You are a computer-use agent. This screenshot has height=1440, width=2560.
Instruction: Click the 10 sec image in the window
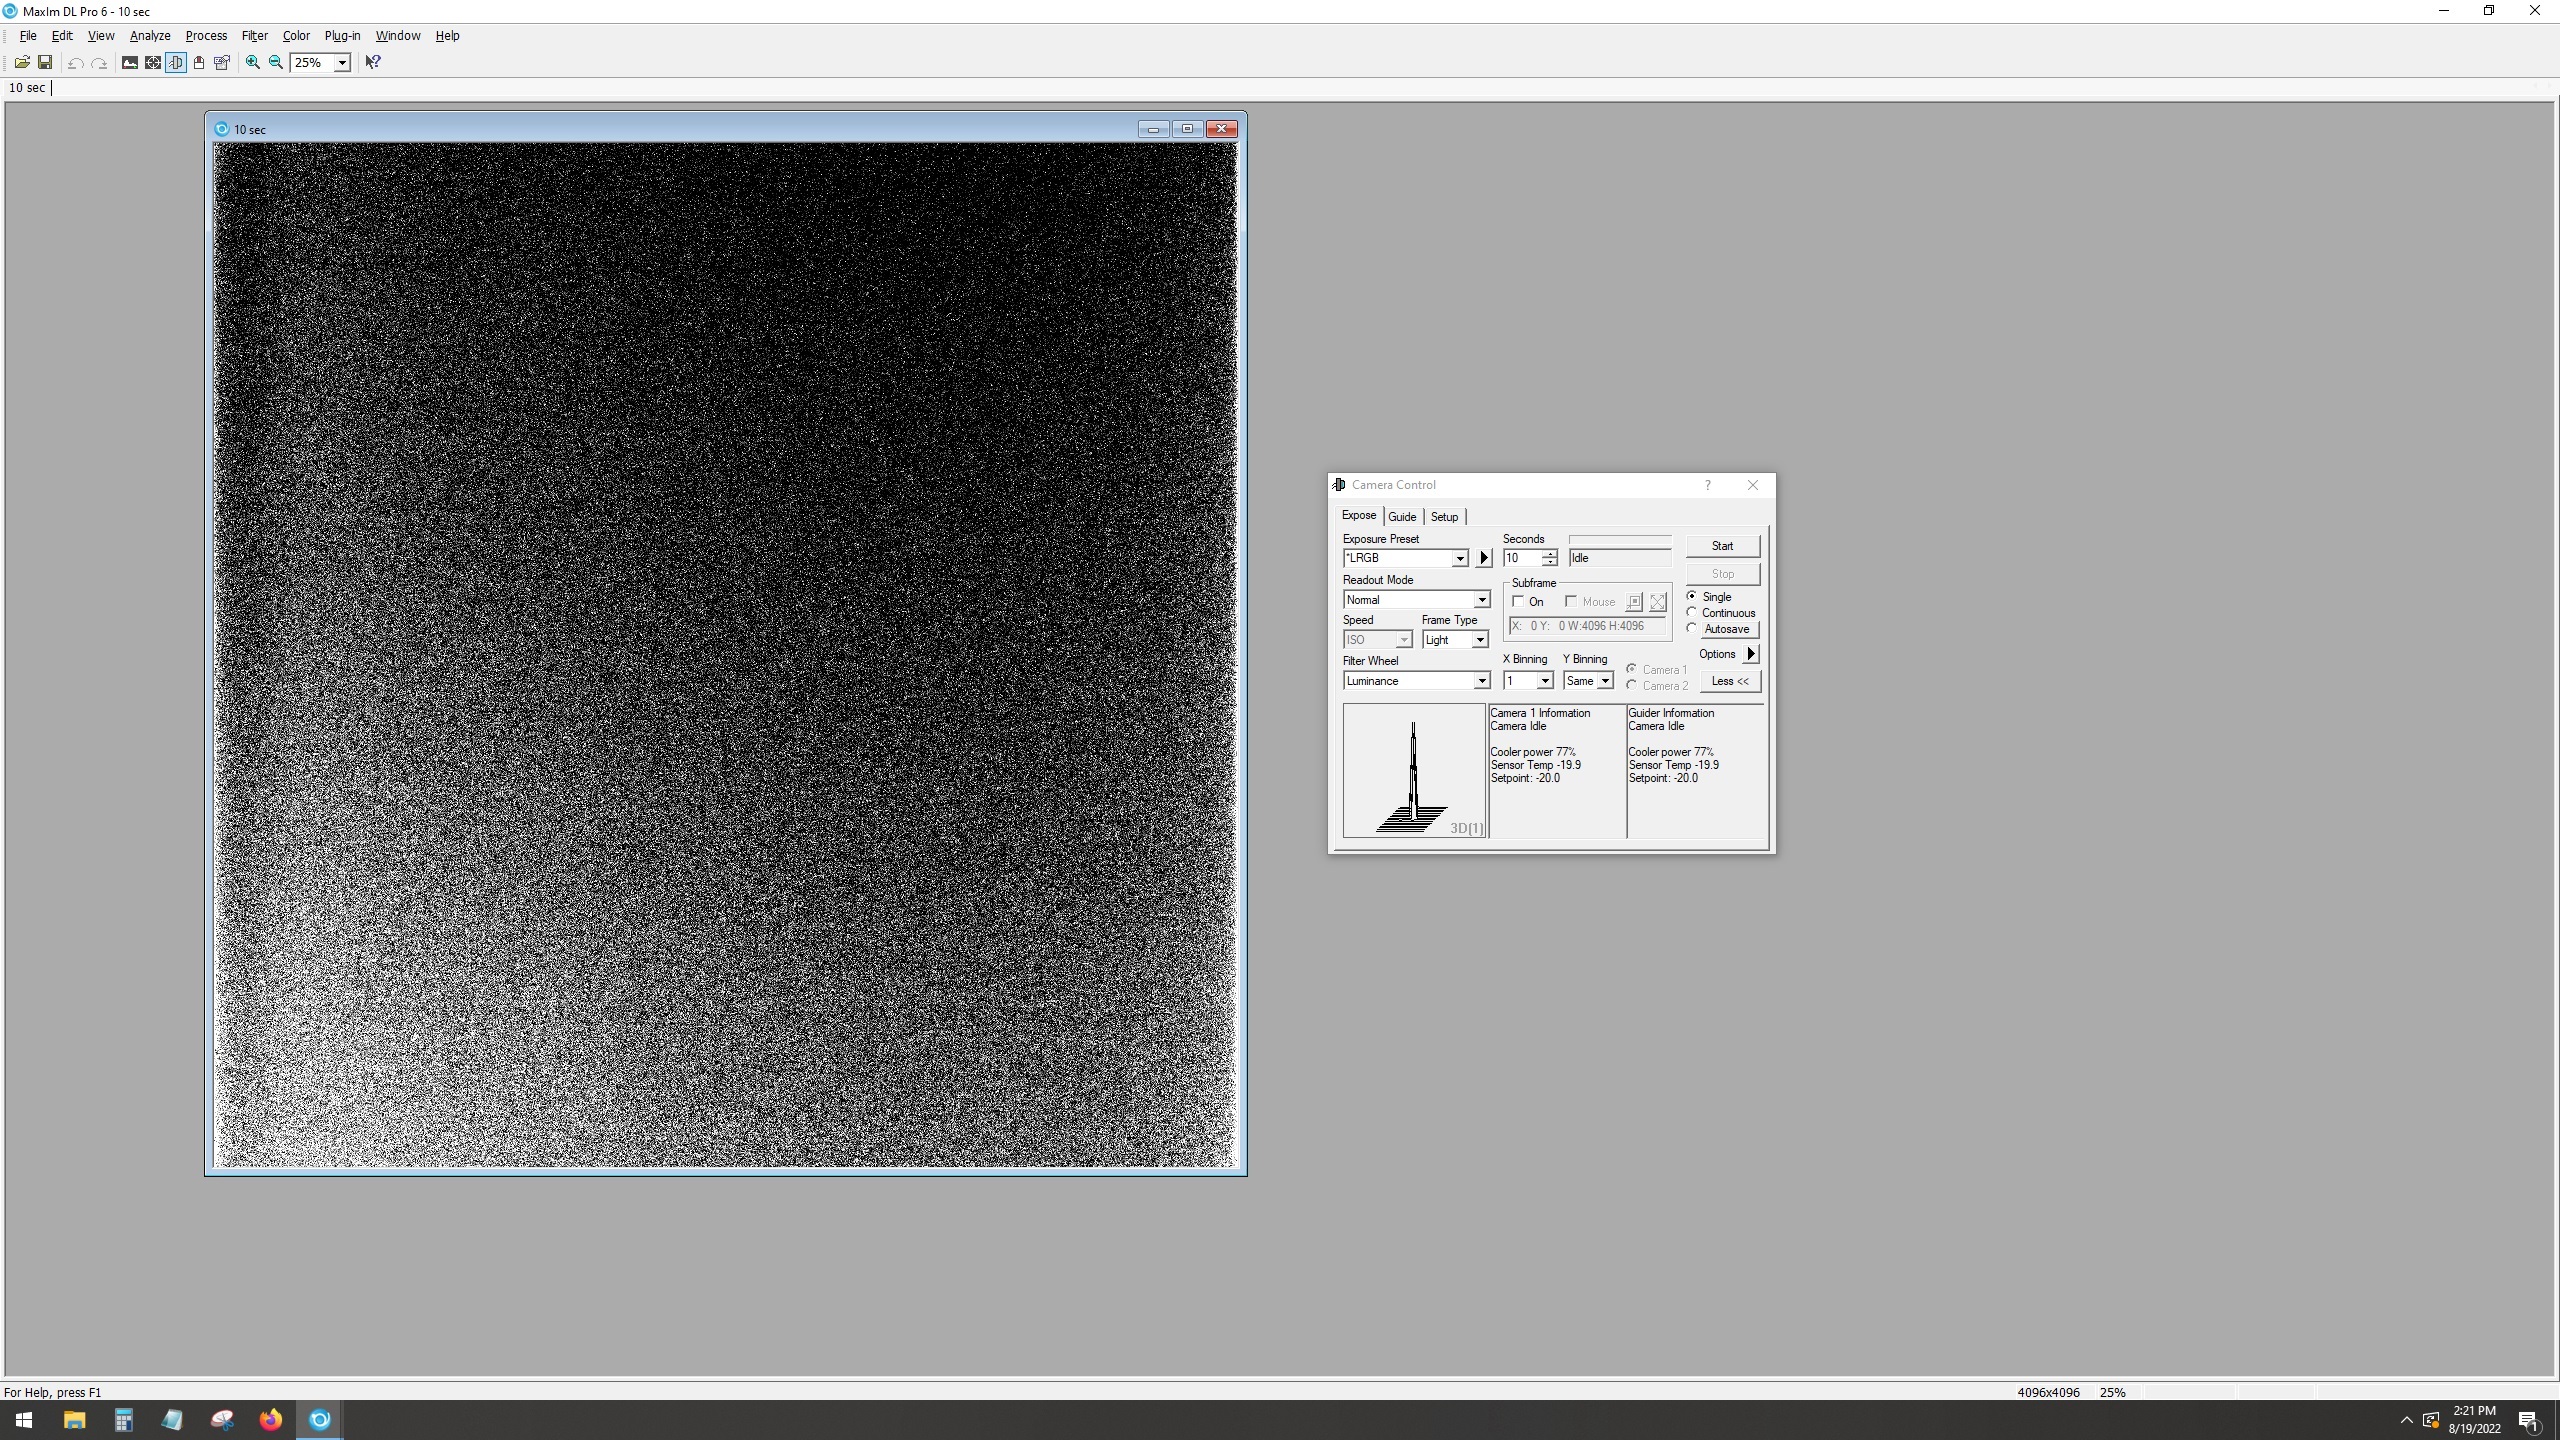(x=725, y=655)
